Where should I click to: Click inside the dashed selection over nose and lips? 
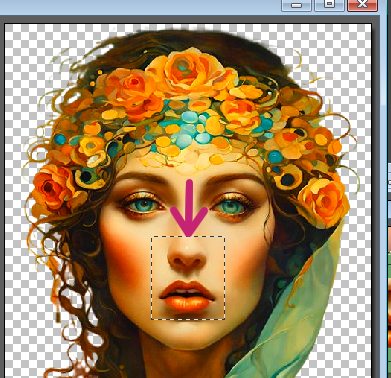pyautogui.click(x=188, y=278)
